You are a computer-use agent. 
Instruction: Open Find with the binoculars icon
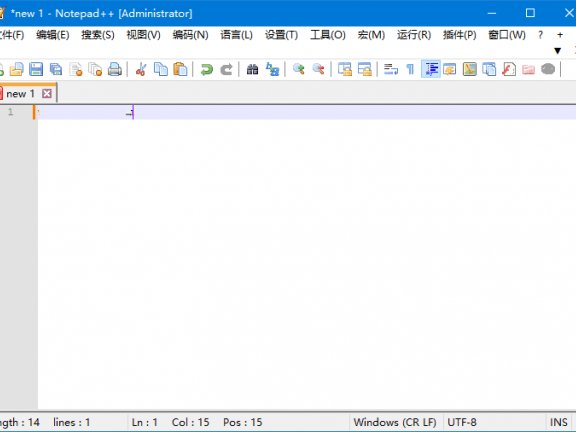pyautogui.click(x=252, y=69)
